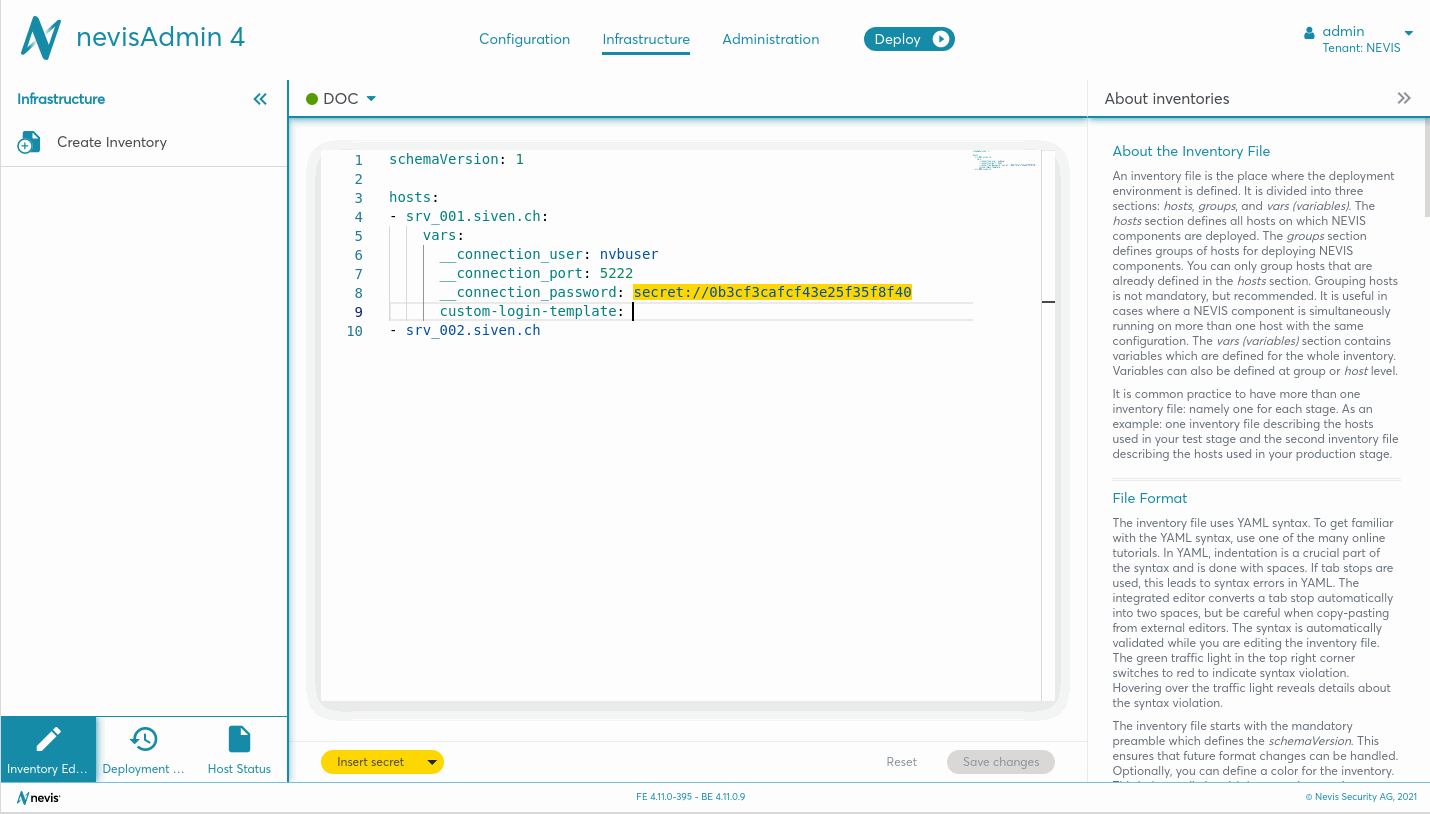The width and height of the screenshot is (1430, 814).
Task: Collapse the About inventories help panel
Action: (1404, 98)
